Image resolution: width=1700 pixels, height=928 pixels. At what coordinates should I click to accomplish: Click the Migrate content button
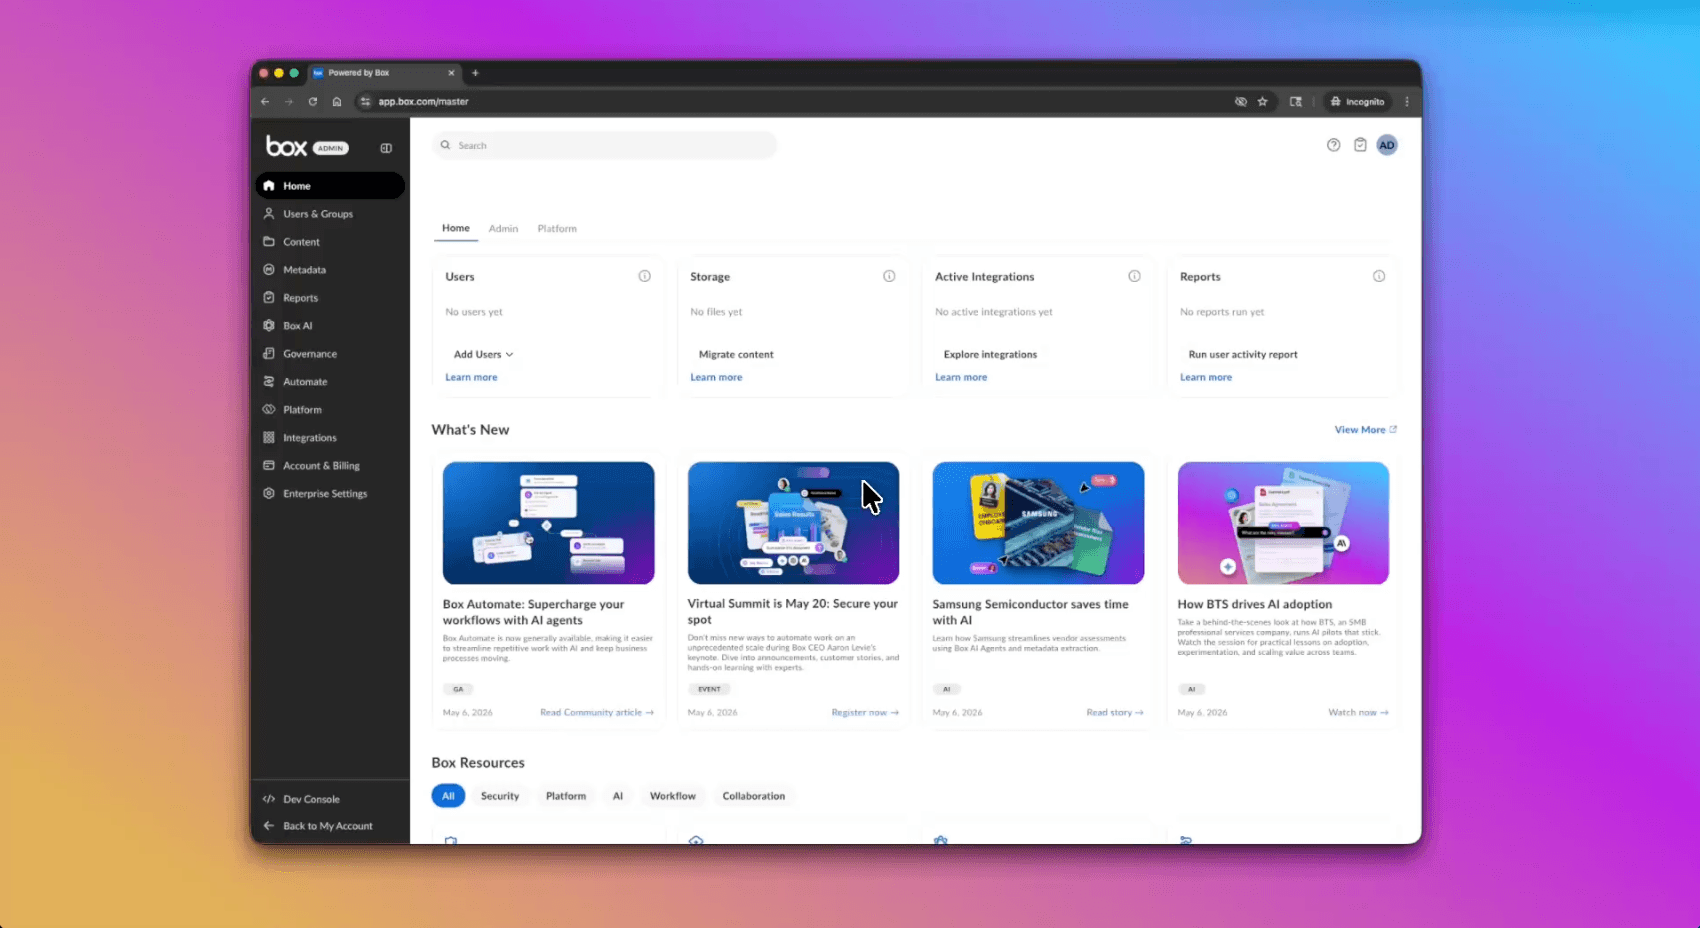(736, 354)
